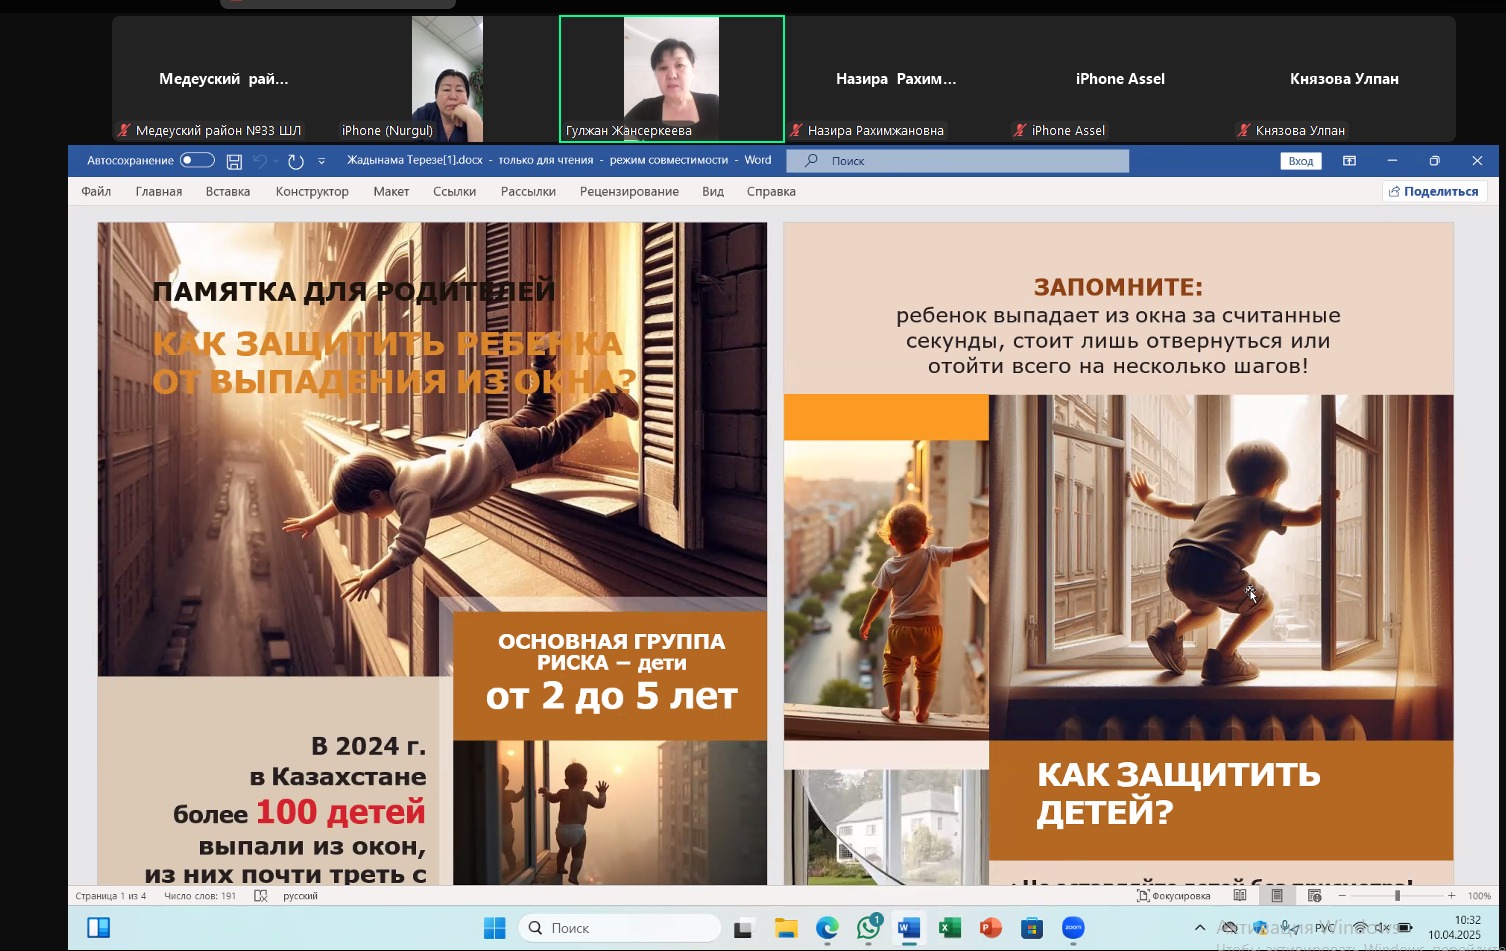
Task: Expand the hidden system tray icons chevron
Action: [1200, 928]
